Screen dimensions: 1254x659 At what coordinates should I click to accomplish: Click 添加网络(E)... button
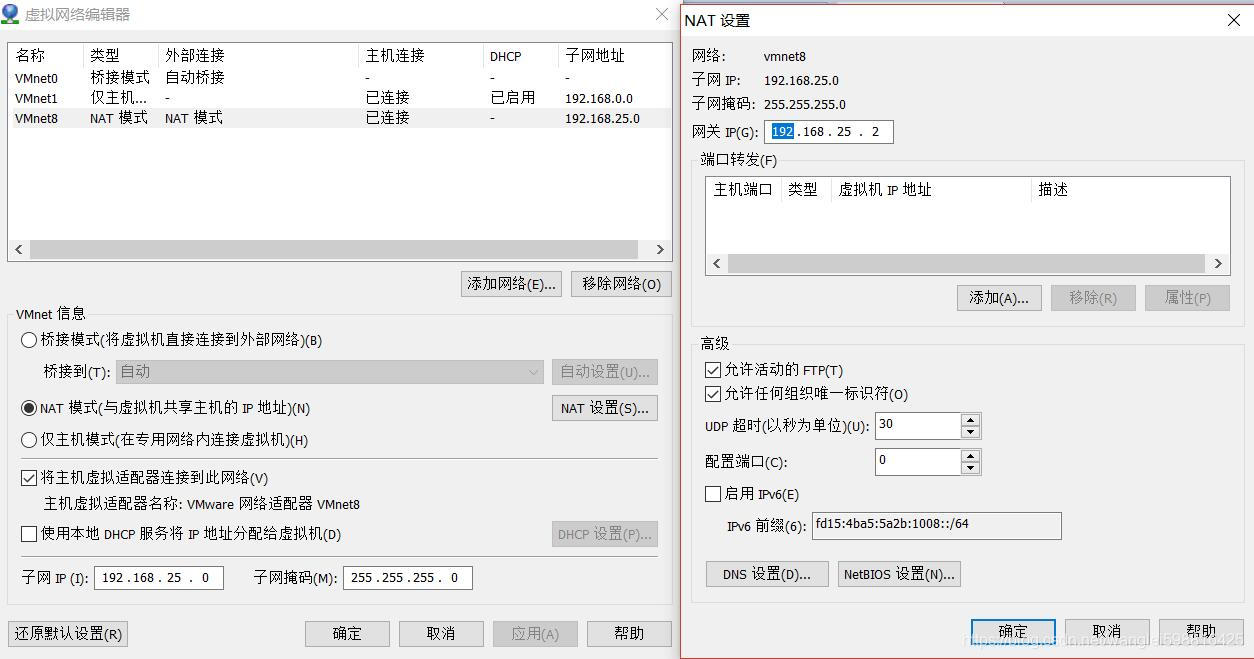(511, 284)
